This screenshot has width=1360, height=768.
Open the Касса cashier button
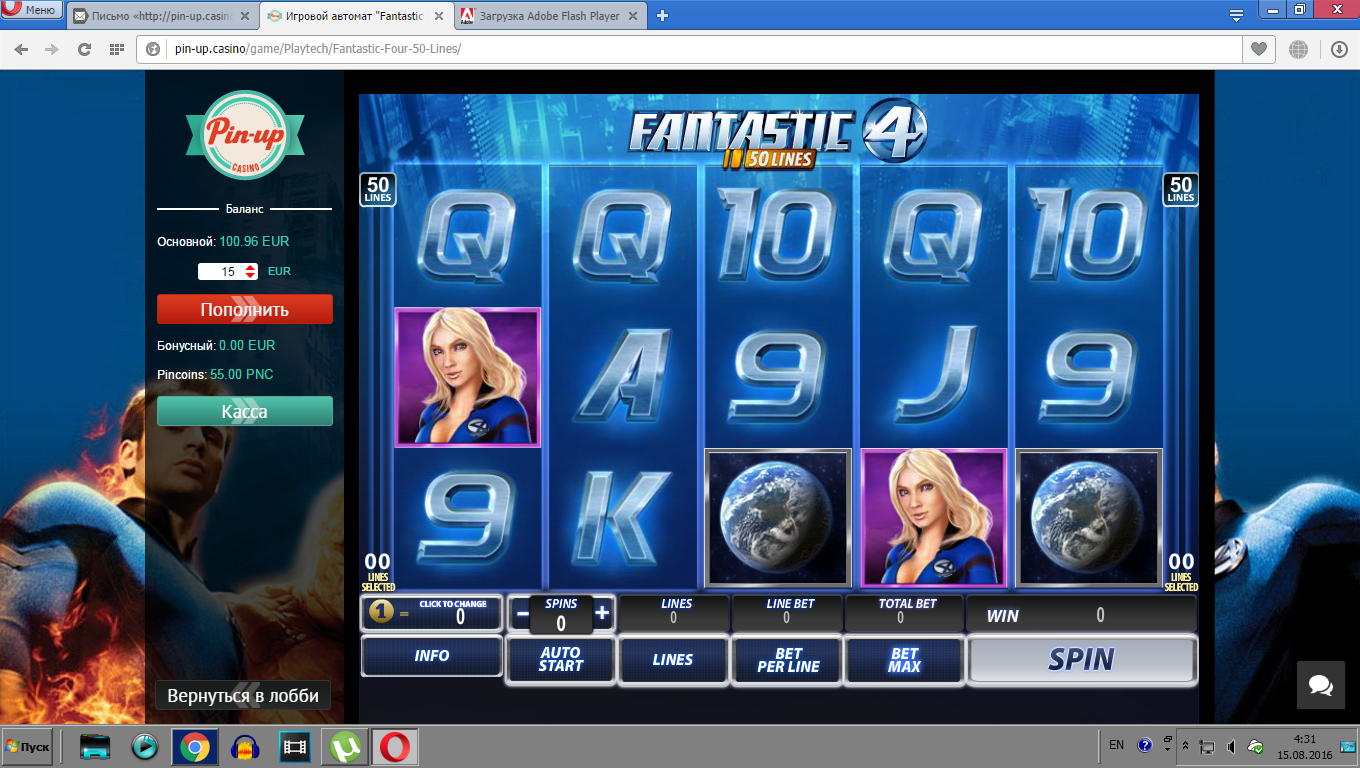tap(245, 411)
